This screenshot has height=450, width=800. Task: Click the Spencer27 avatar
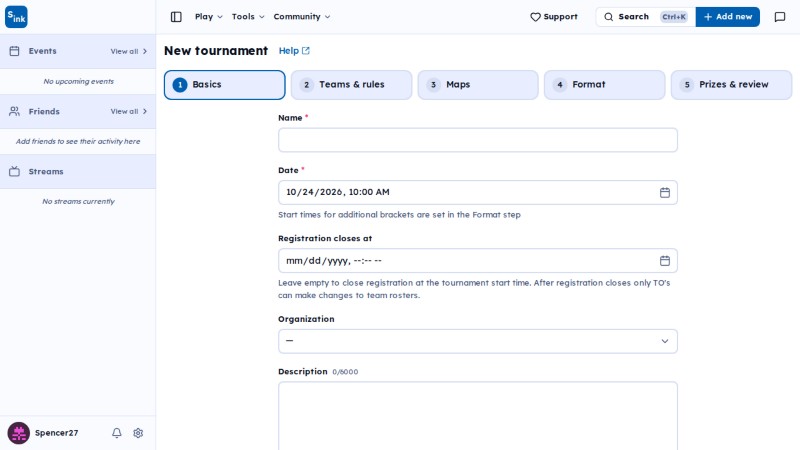tap(19, 433)
